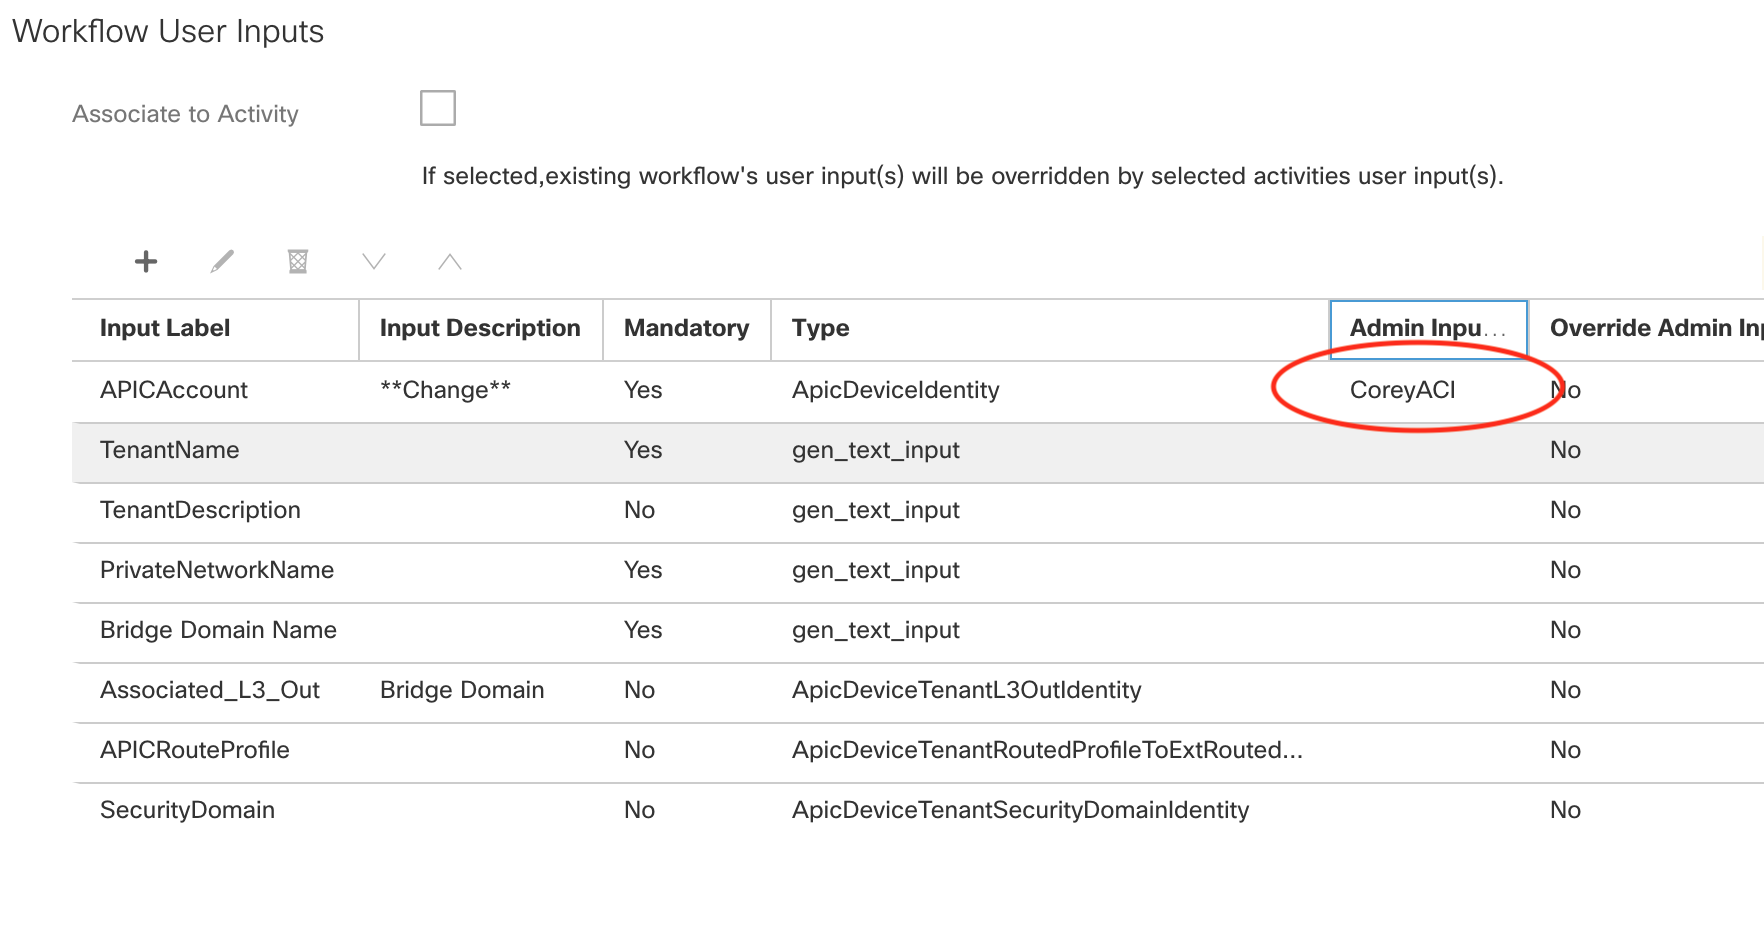The height and width of the screenshot is (928, 1764).
Task: Click gen_text_input type in Bridge Domain Name row
Action: [x=876, y=630]
